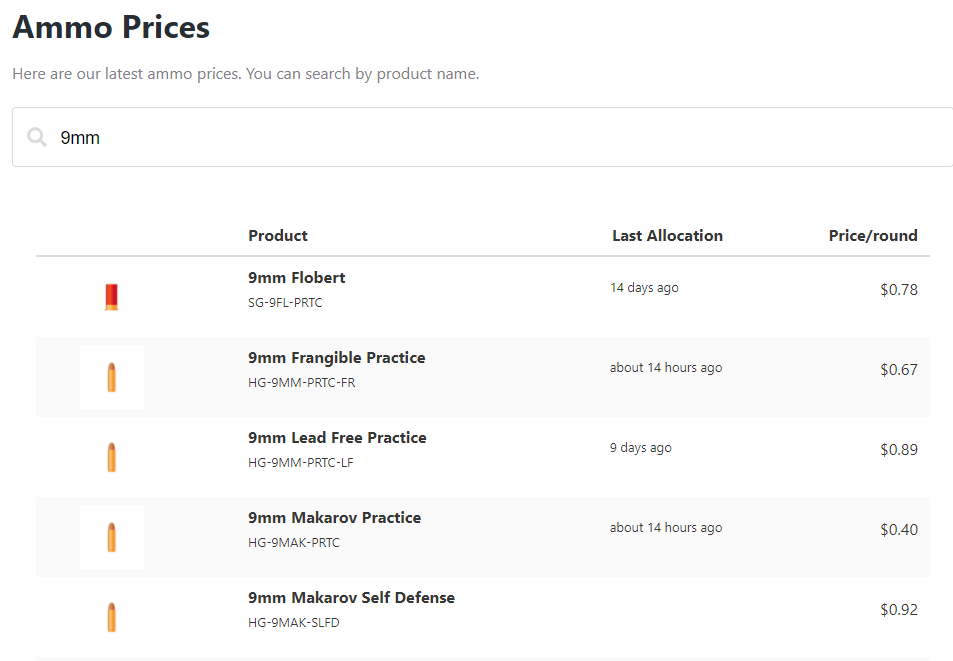Click the $0.40 Makarov Practice price
Screen dimensions: 953x661
pyautogui.click(x=898, y=530)
